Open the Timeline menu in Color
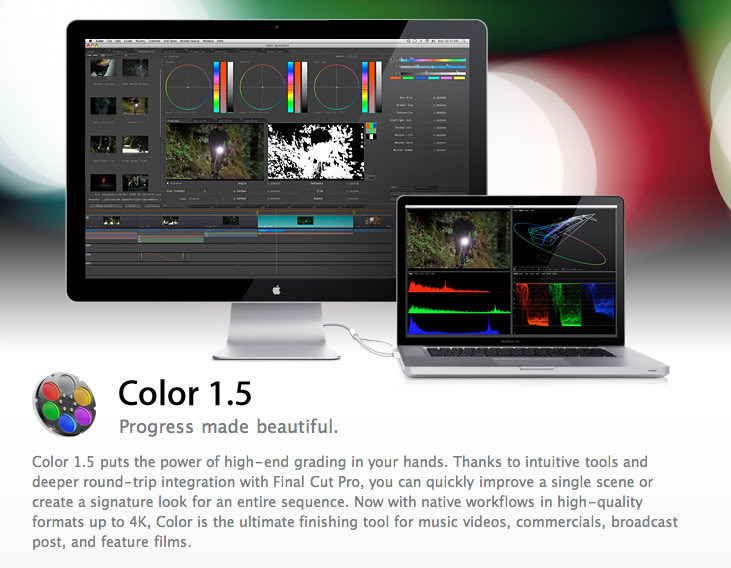Screen dimensions: 731x568 (x=154, y=41)
